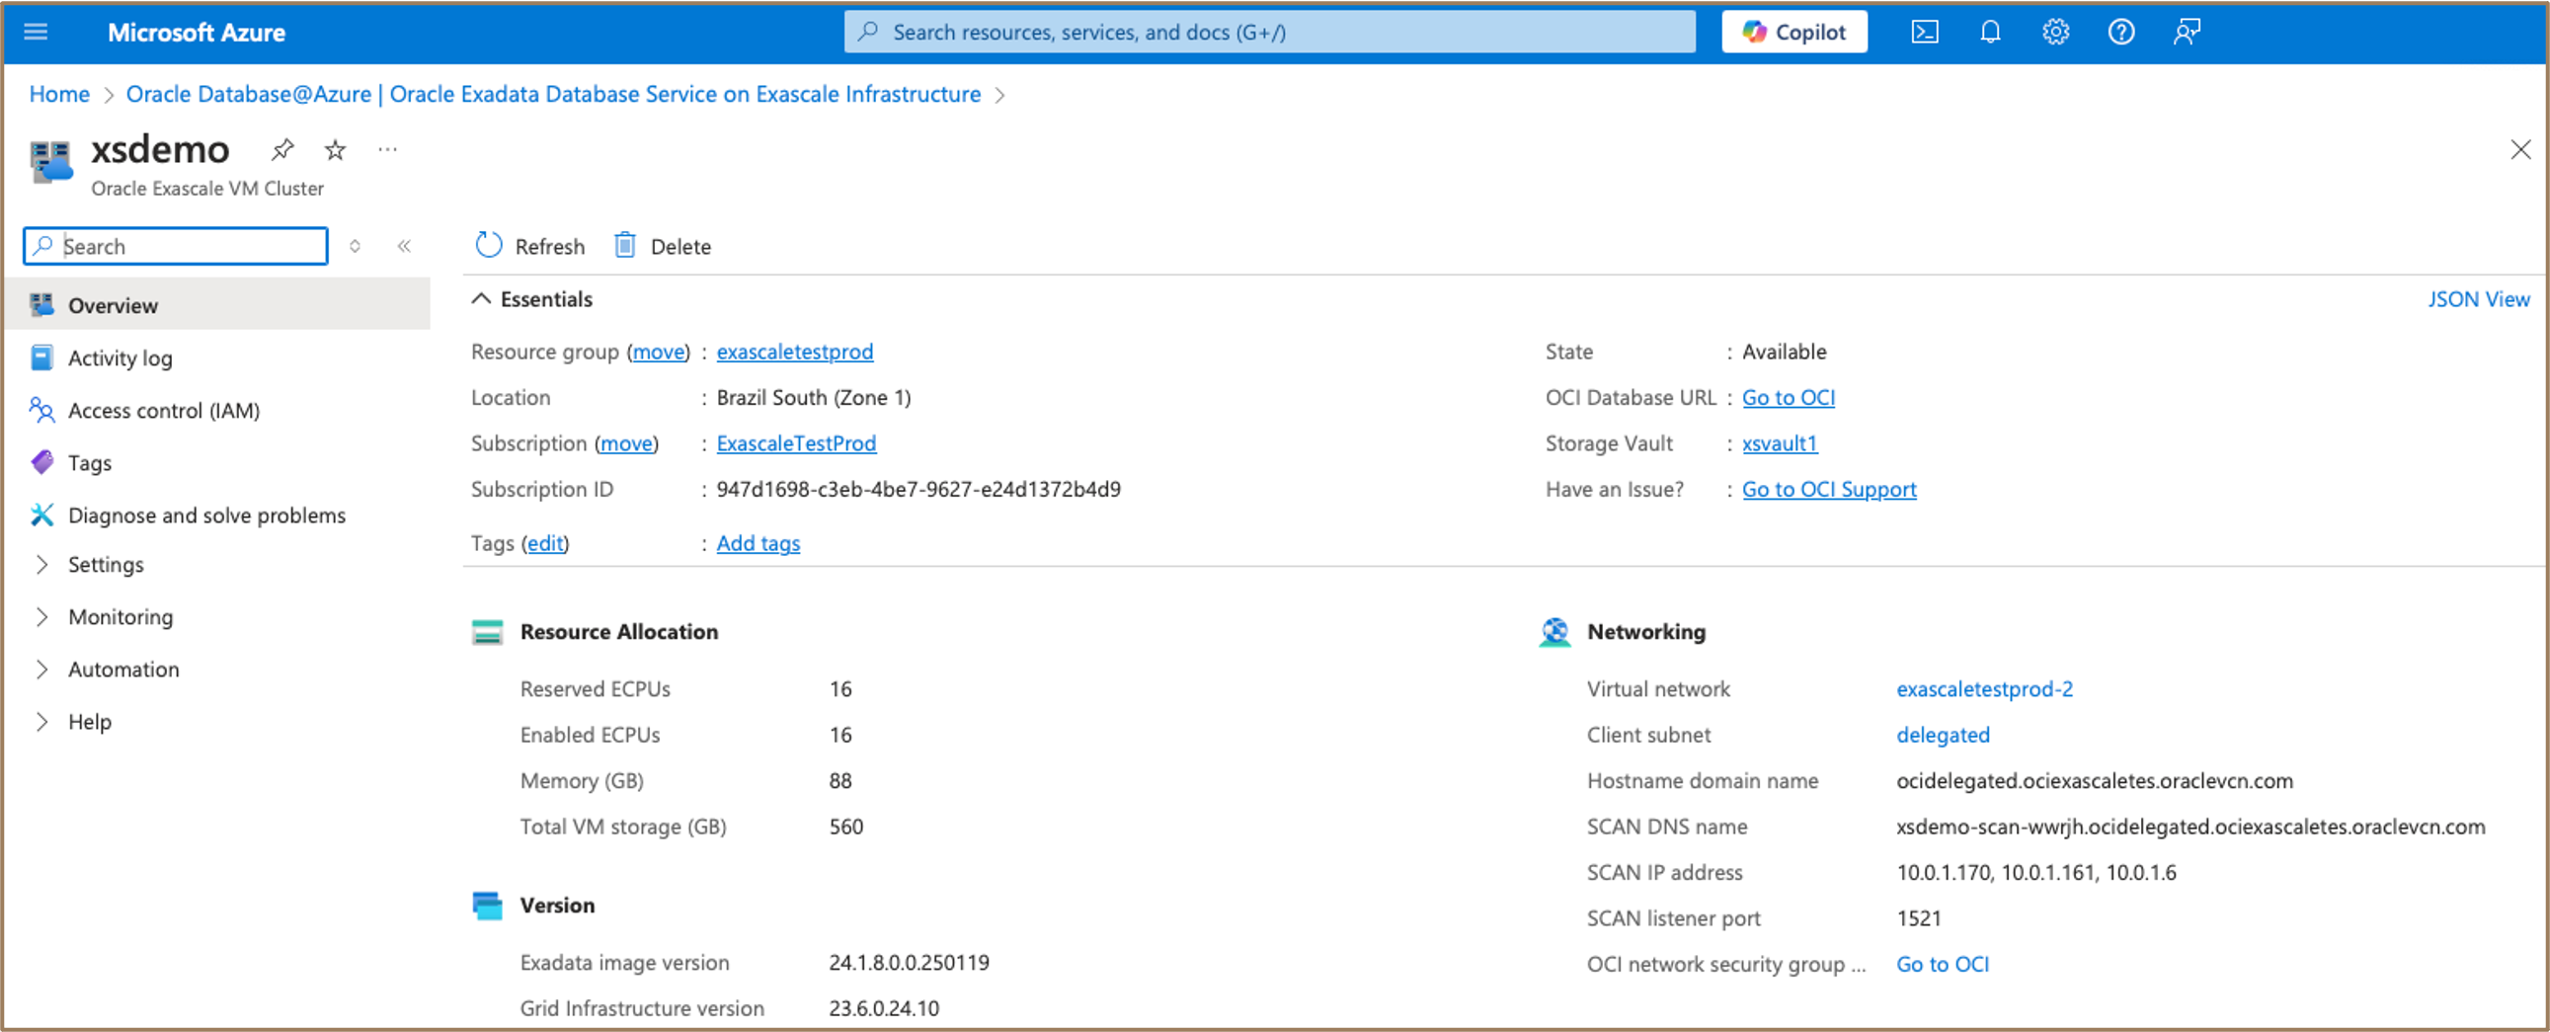
Task: Click the Version section icon
Action: [487, 905]
